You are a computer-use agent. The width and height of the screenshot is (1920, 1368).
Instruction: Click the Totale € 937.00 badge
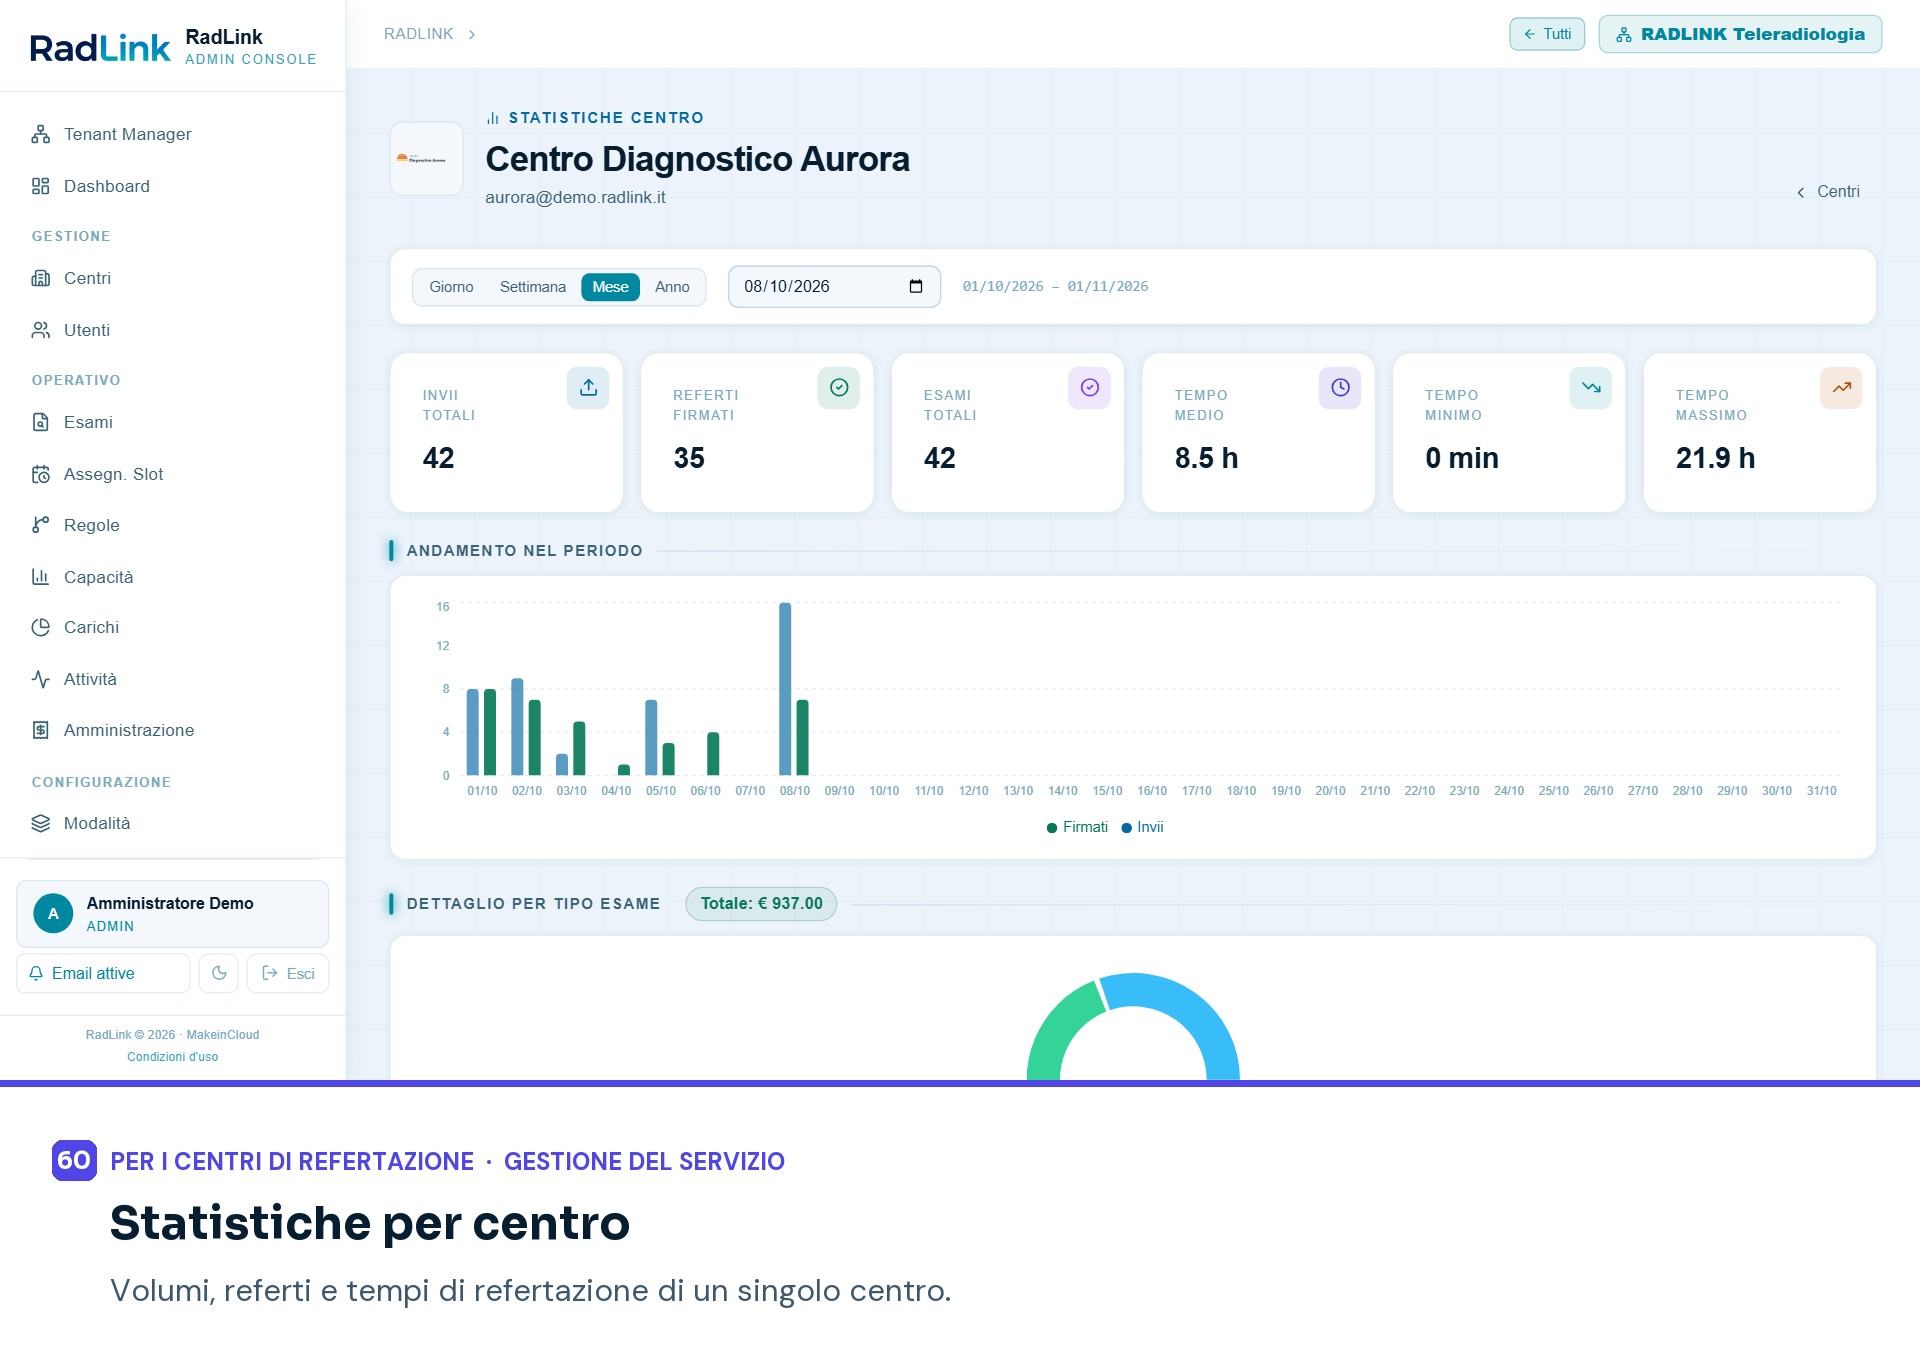click(761, 904)
